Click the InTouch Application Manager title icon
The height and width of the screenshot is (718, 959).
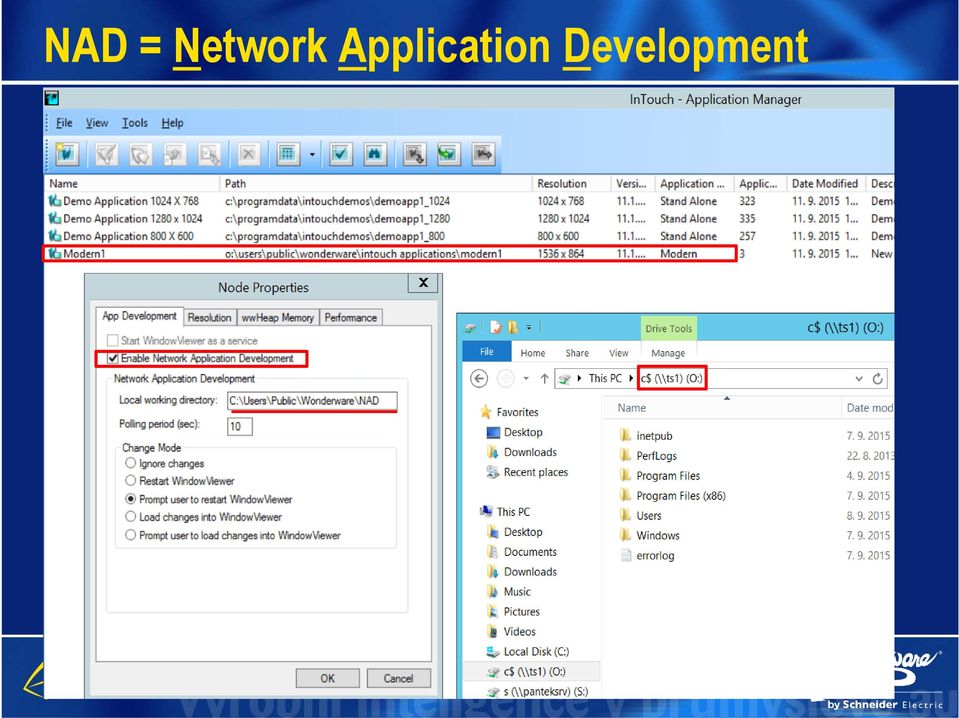coord(51,98)
